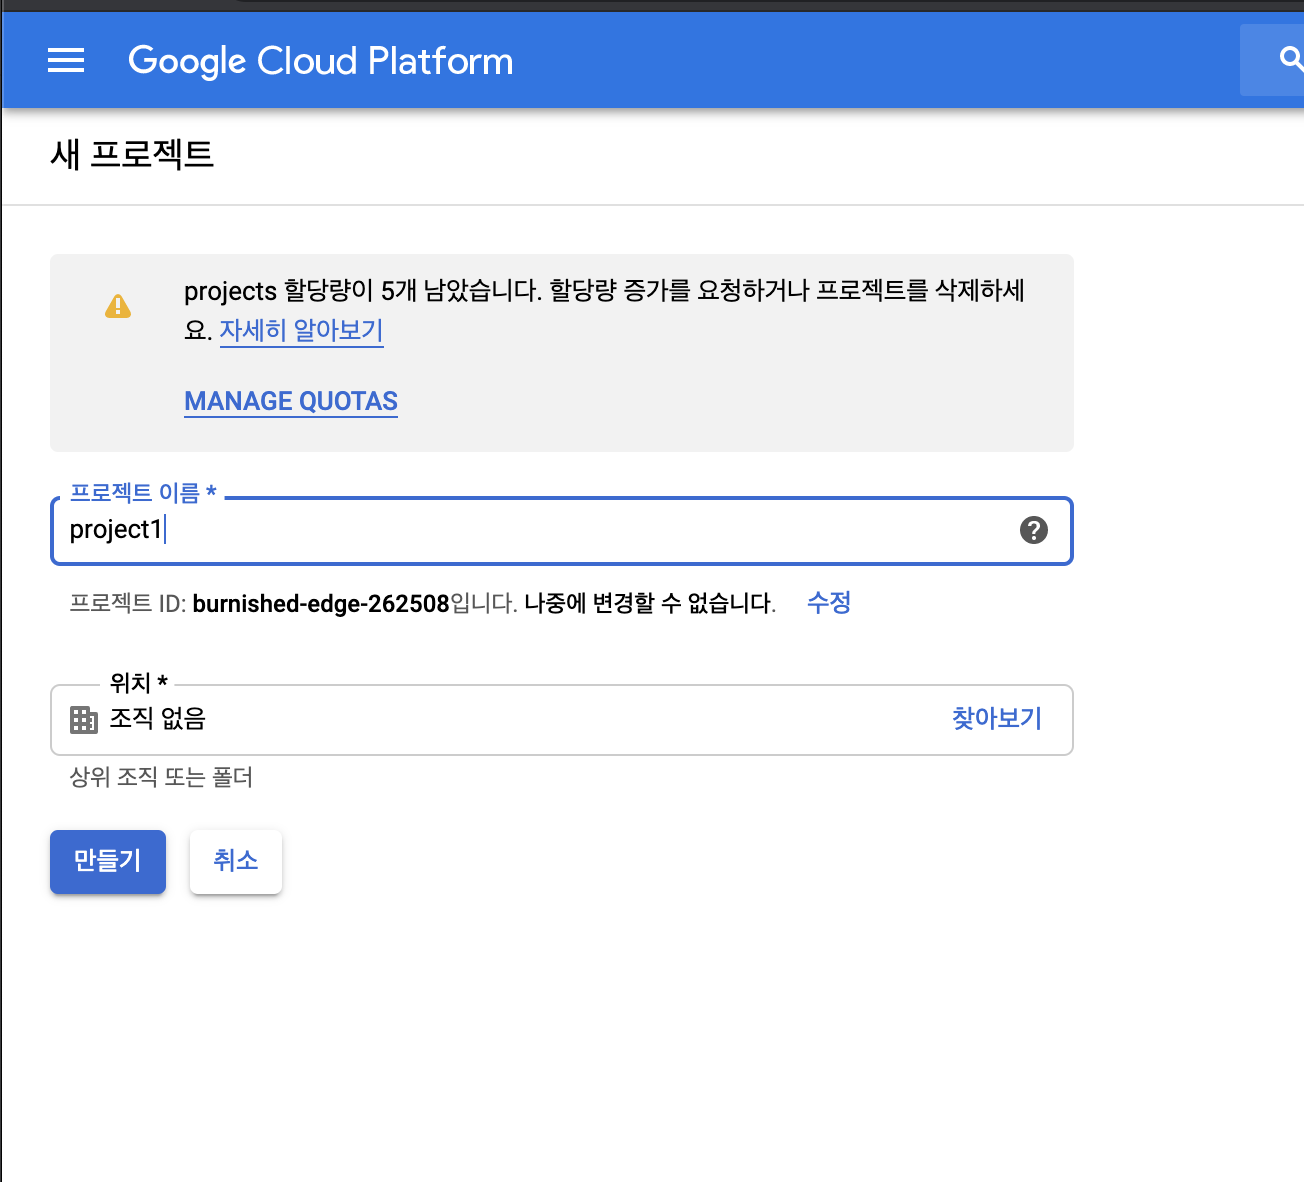This screenshot has height=1182, width=1304.
Task: Open the hamburger navigation menu
Action: point(66,61)
